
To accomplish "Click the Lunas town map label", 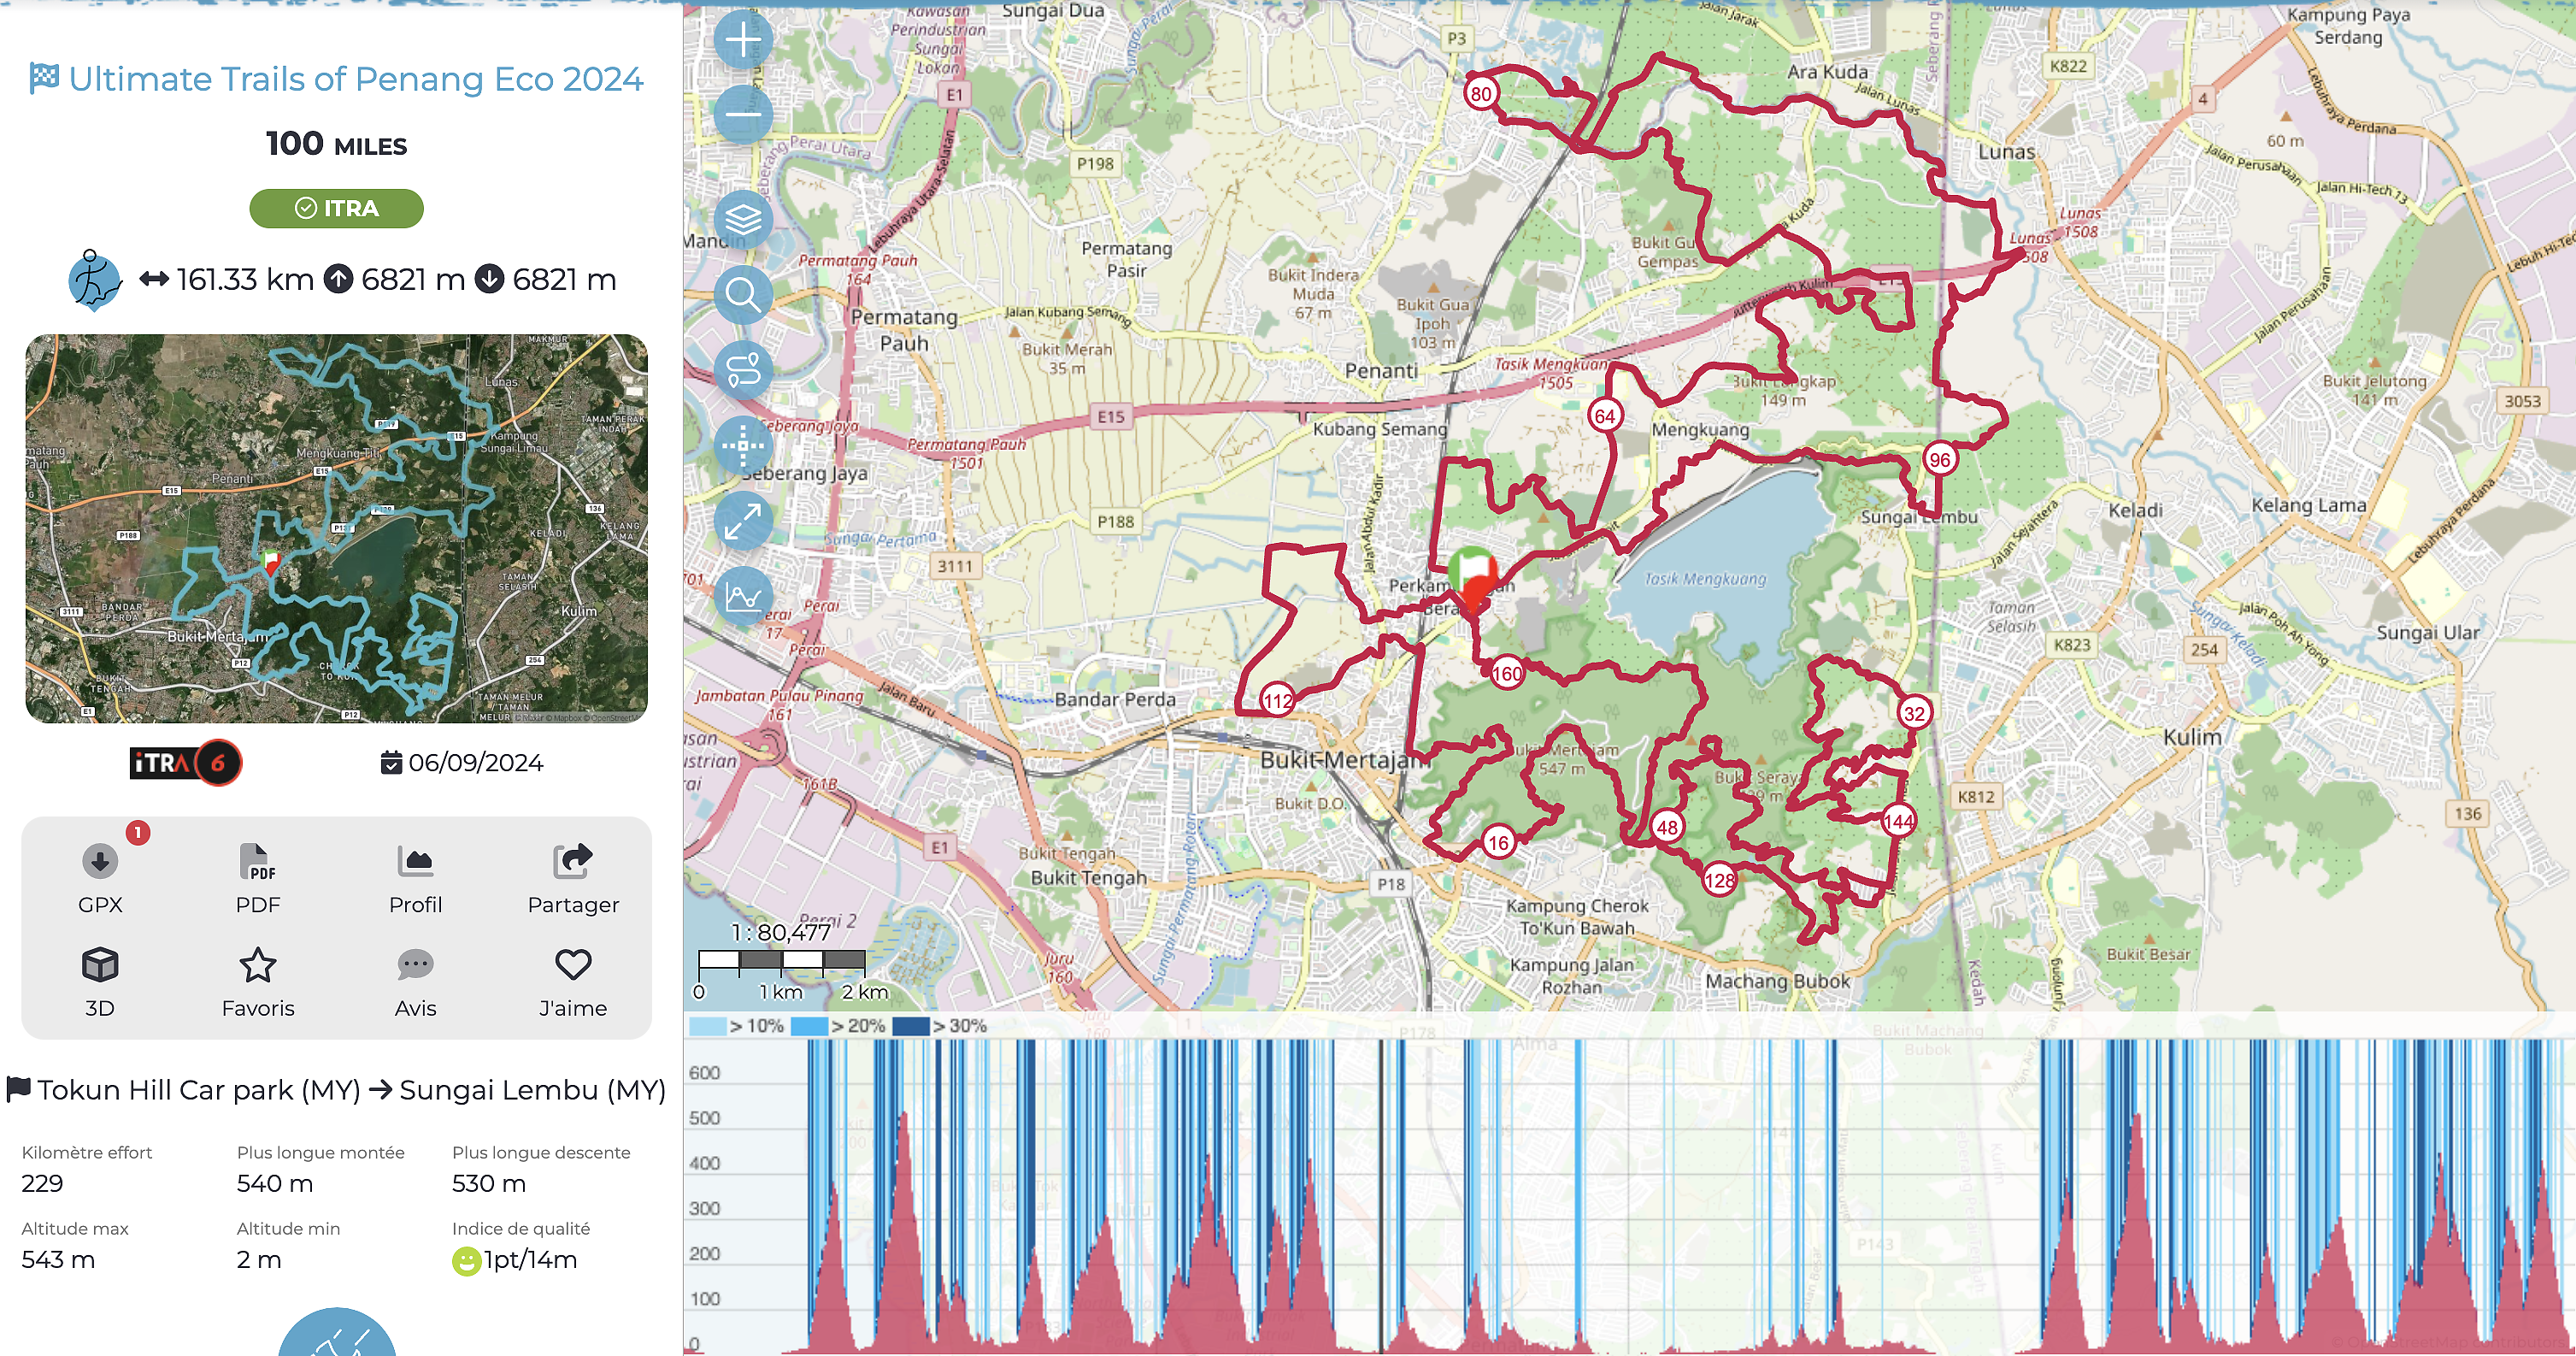I will pyautogui.click(x=2006, y=152).
